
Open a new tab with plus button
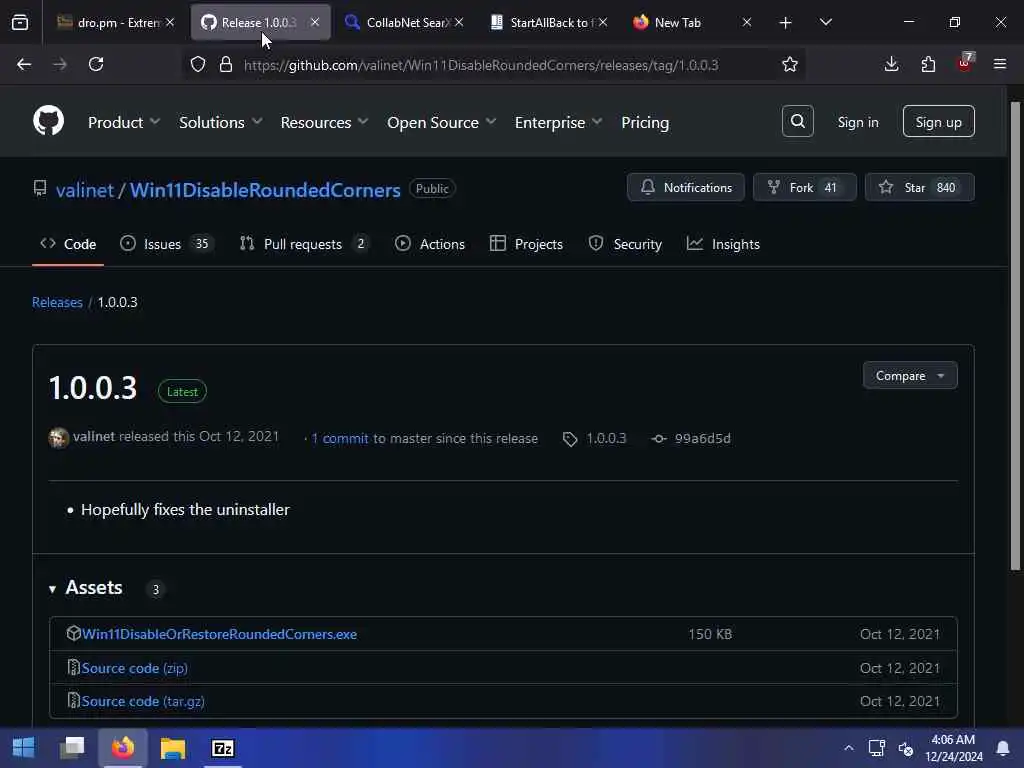tap(785, 23)
